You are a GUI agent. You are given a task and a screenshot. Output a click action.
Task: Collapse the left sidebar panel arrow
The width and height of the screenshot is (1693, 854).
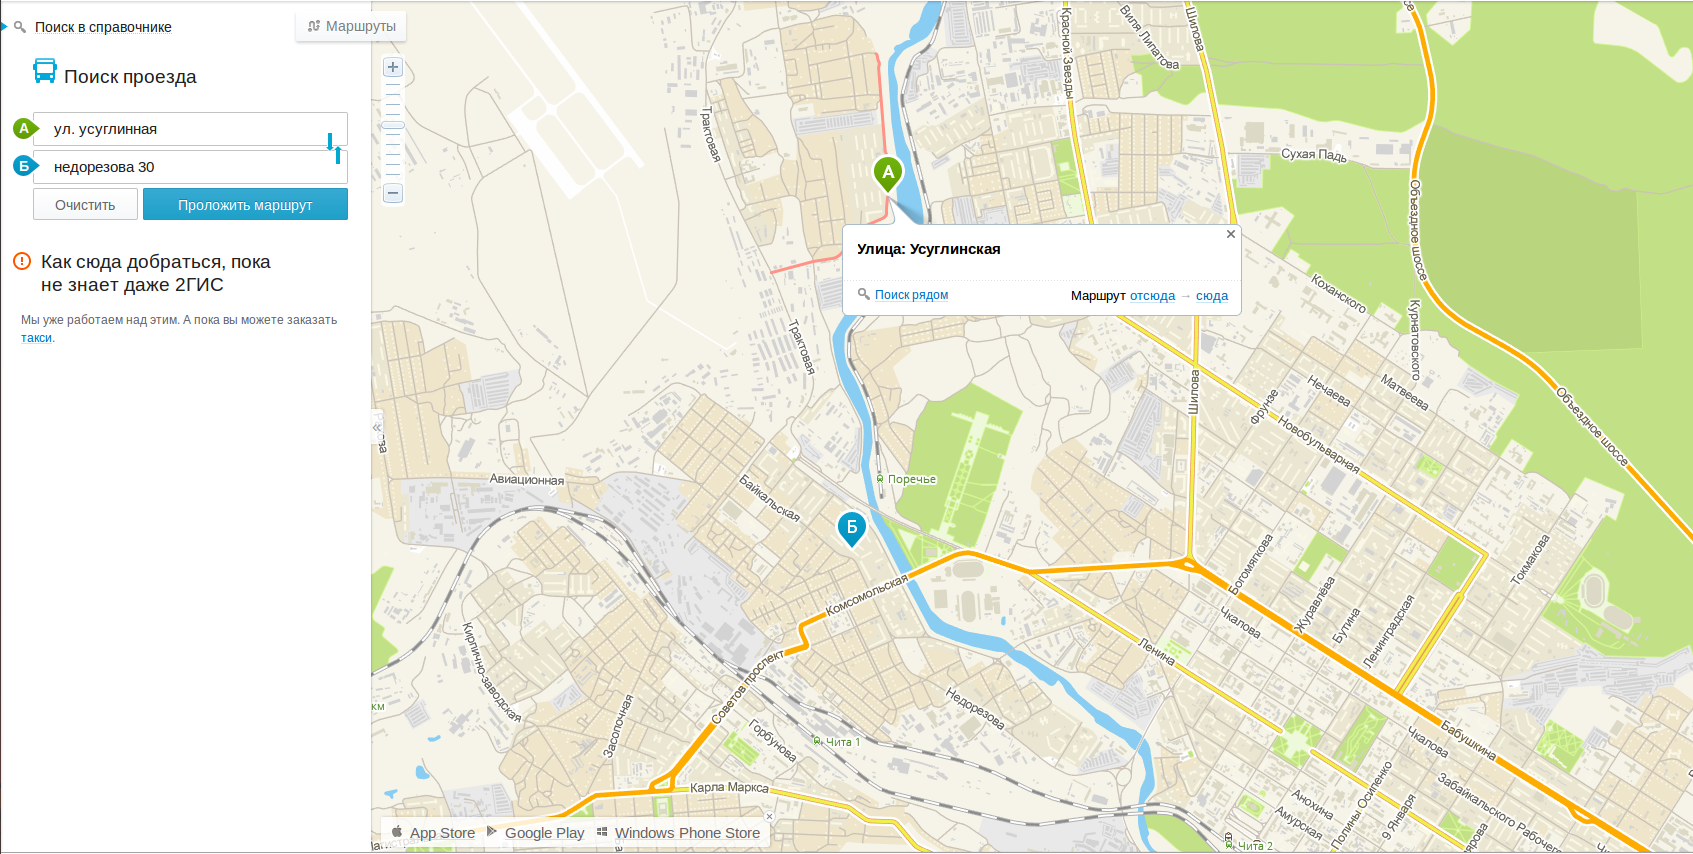tap(377, 427)
